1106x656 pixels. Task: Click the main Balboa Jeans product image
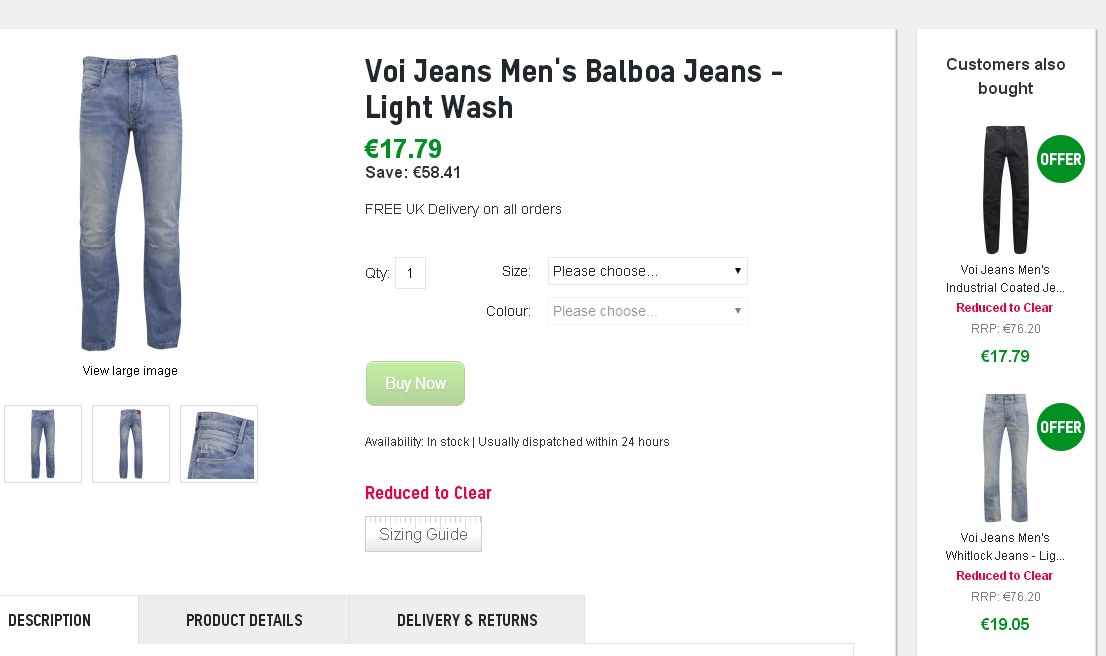pos(130,203)
